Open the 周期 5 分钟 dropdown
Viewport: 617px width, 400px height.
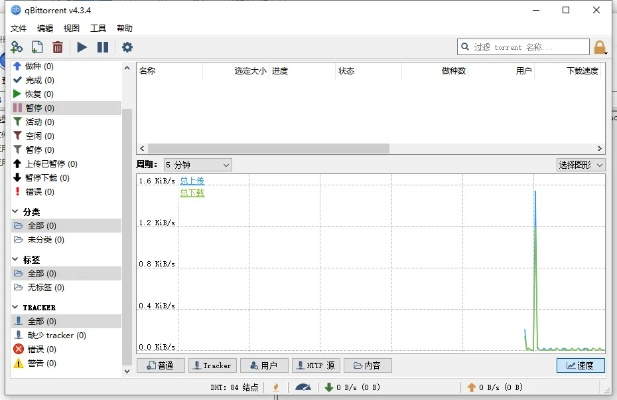point(196,164)
